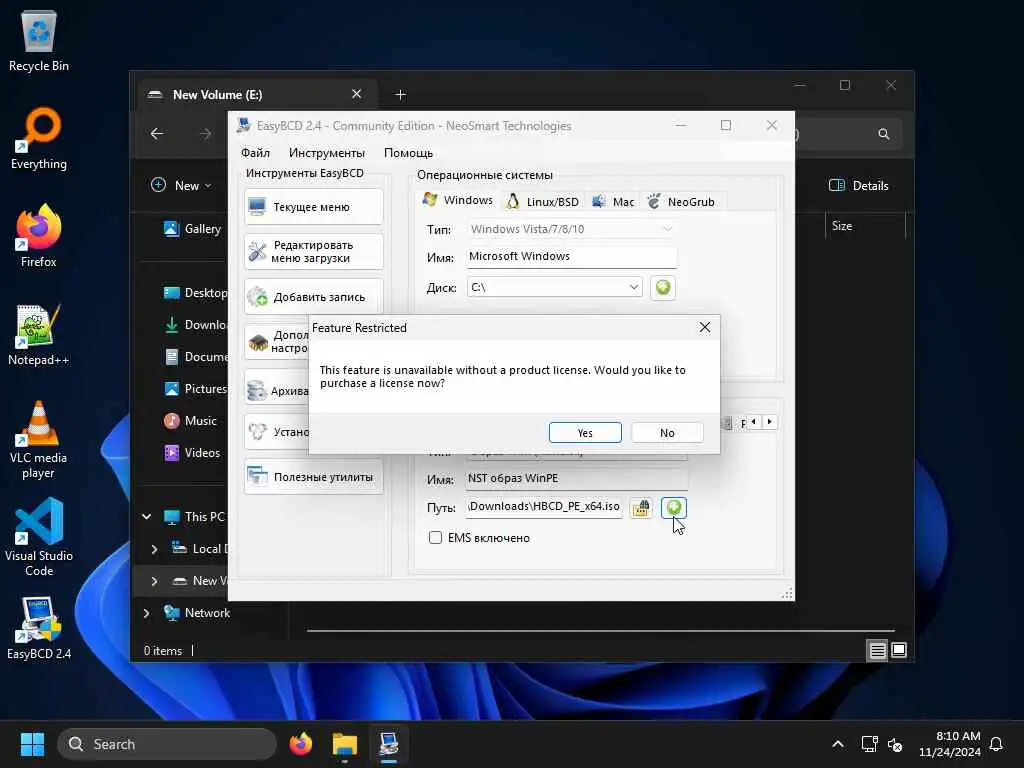This screenshot has height=768, width=1024.
Task: Open File Explorer from the taskbar
Action: 345,744
